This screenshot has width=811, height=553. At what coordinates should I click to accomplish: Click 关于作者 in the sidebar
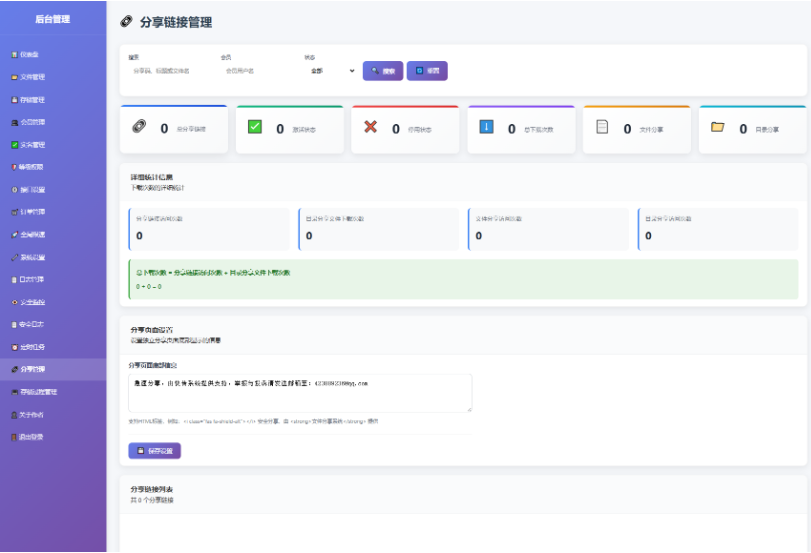click(x=32, y=414)
